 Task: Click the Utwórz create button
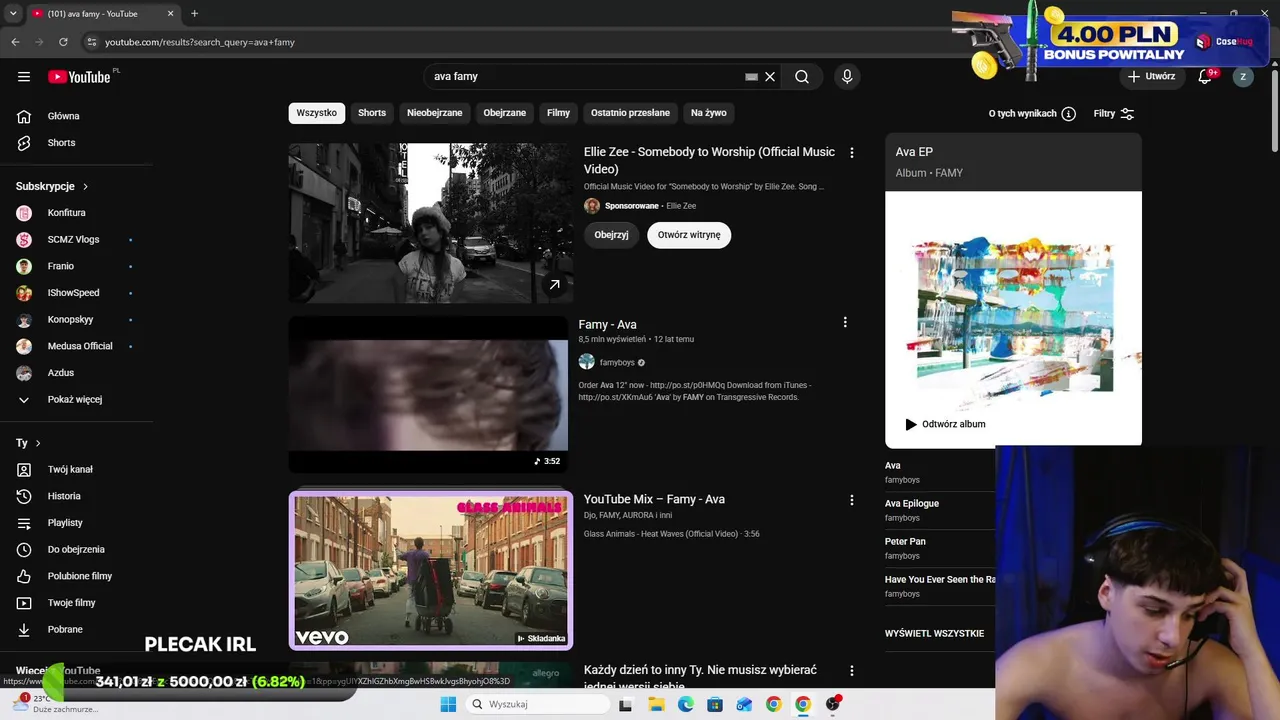(1152, 76)
